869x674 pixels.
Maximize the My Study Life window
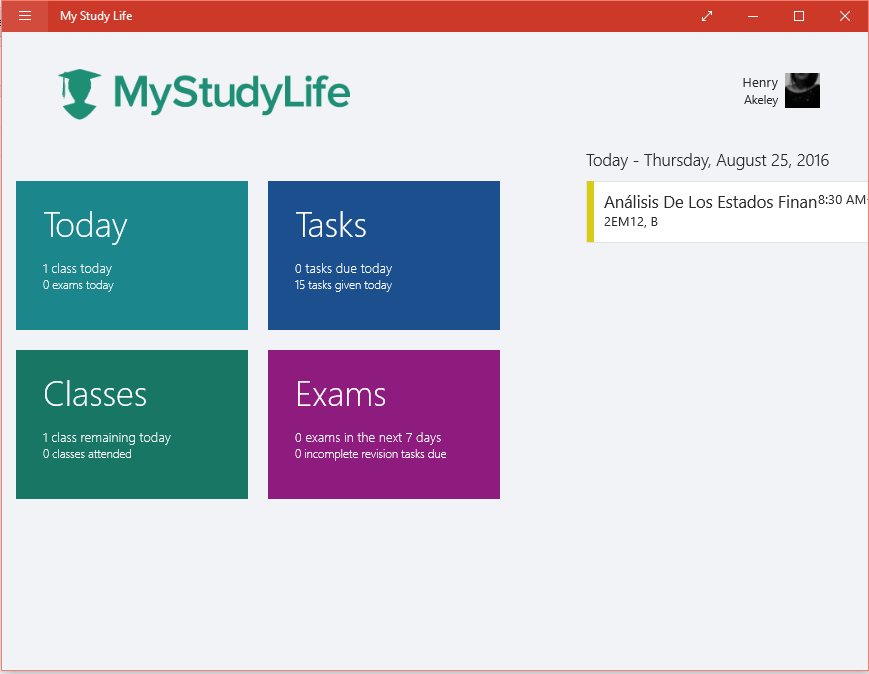tap(798, 16)
